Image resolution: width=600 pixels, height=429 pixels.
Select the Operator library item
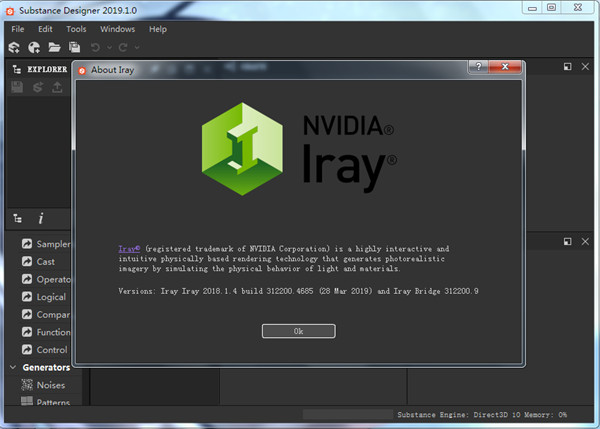[46, 279]
